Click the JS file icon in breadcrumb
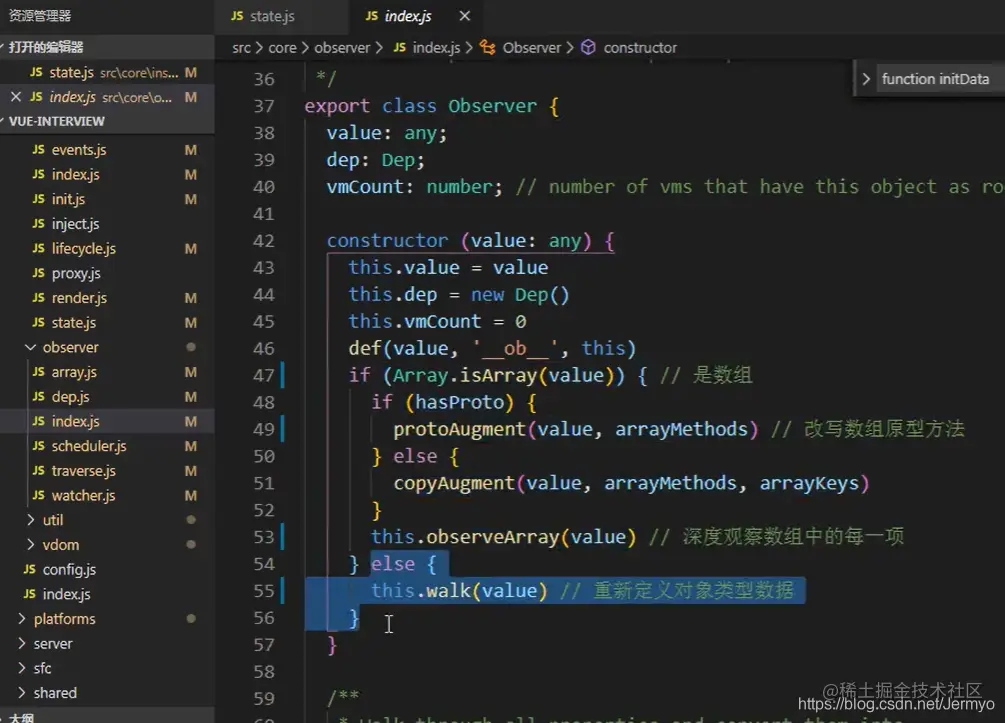The image size is (1005, 723). tap(399, 47)
